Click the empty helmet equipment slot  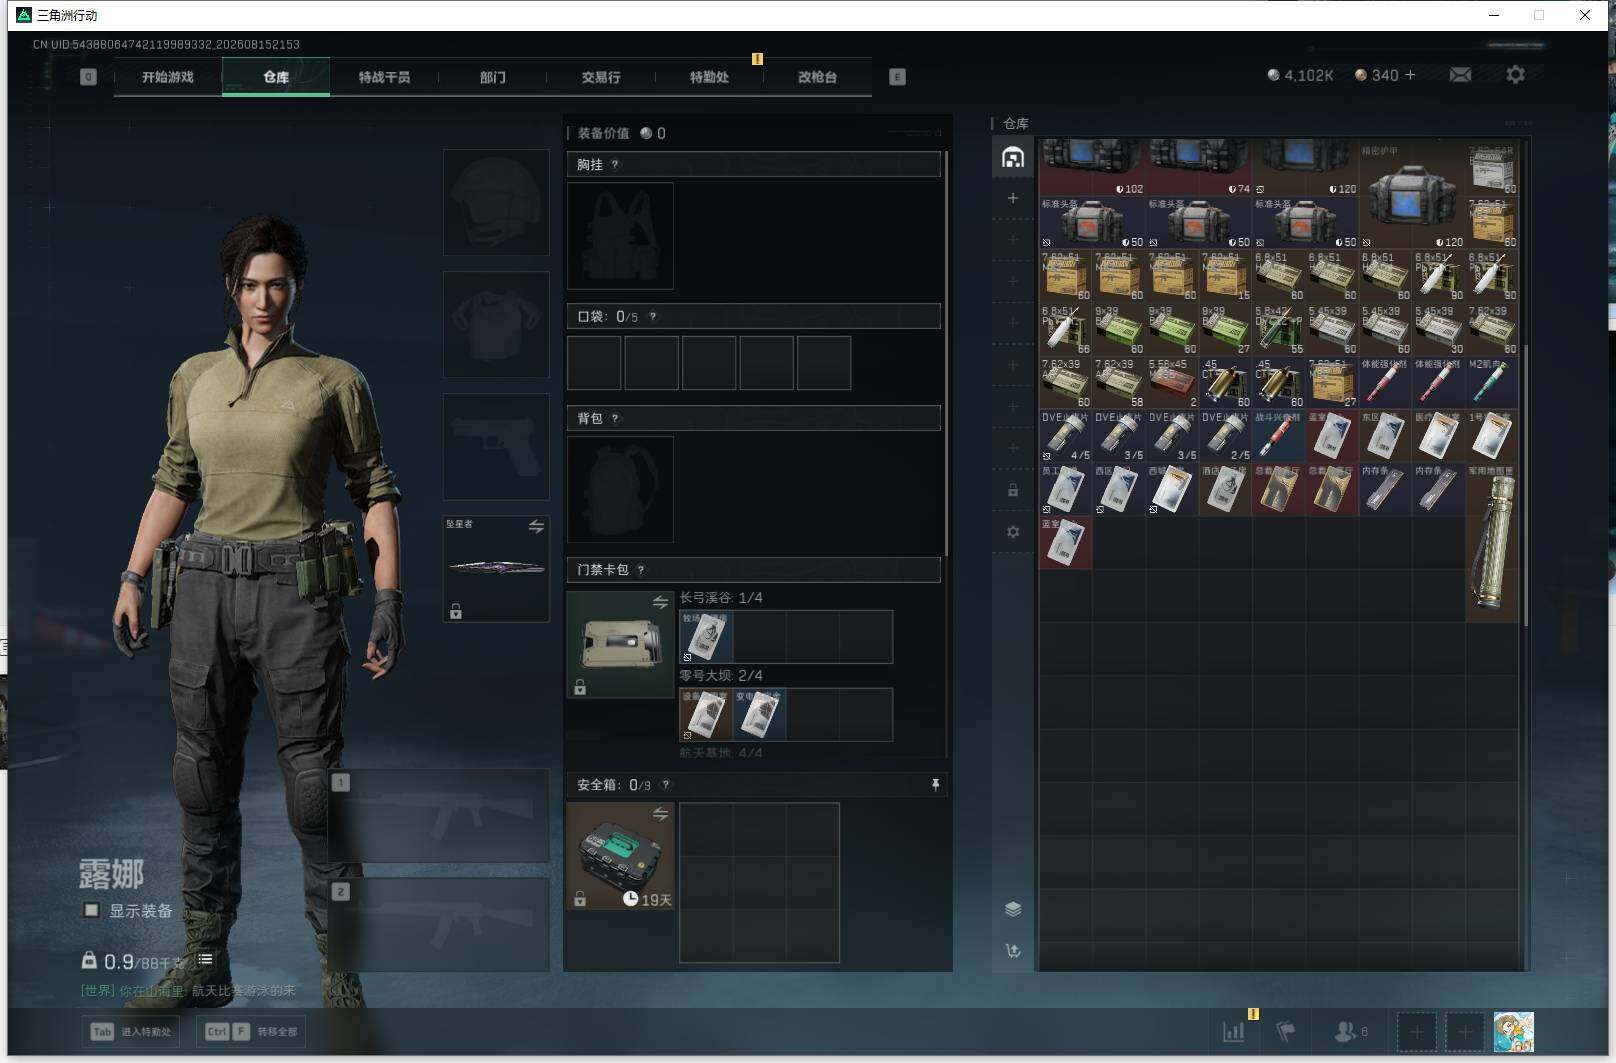pos(496,202)
